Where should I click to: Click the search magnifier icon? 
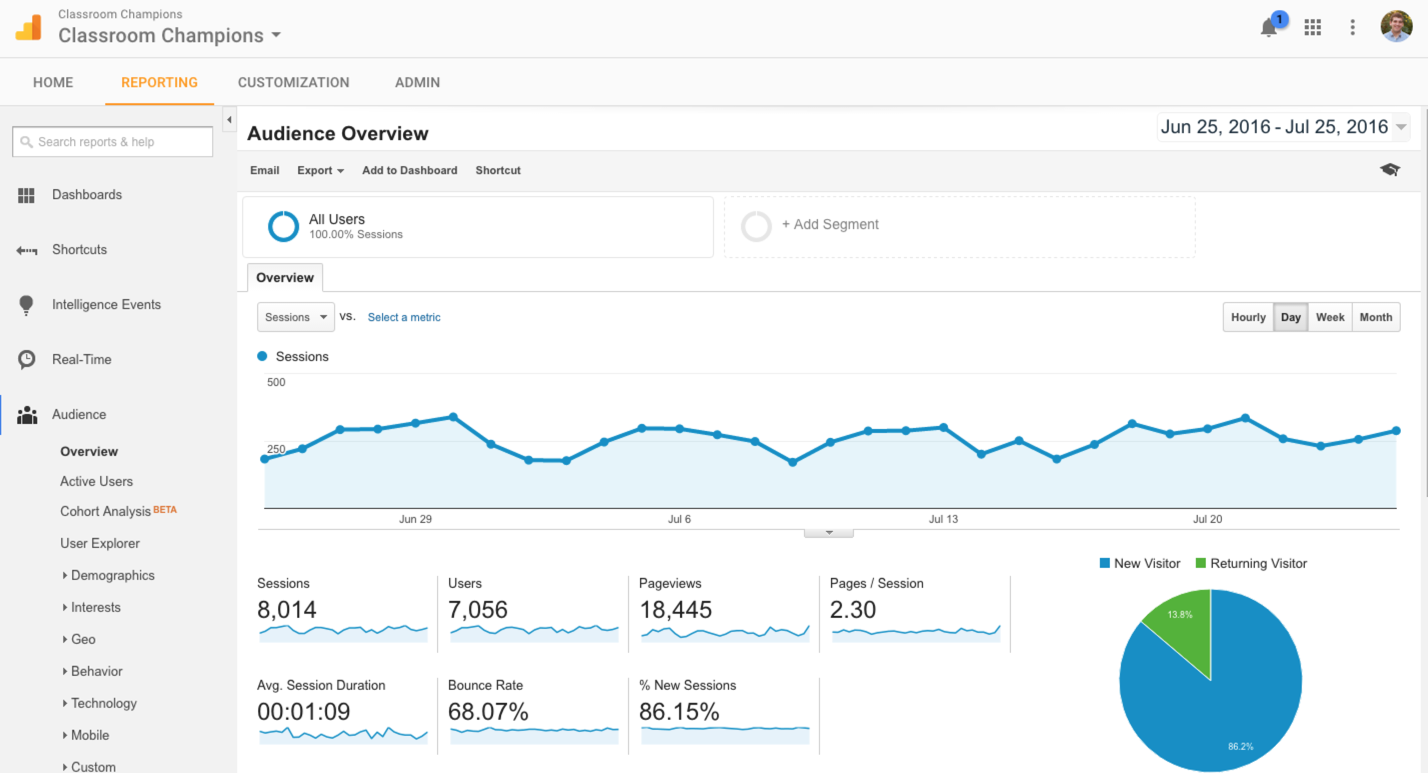click(27, 142)
